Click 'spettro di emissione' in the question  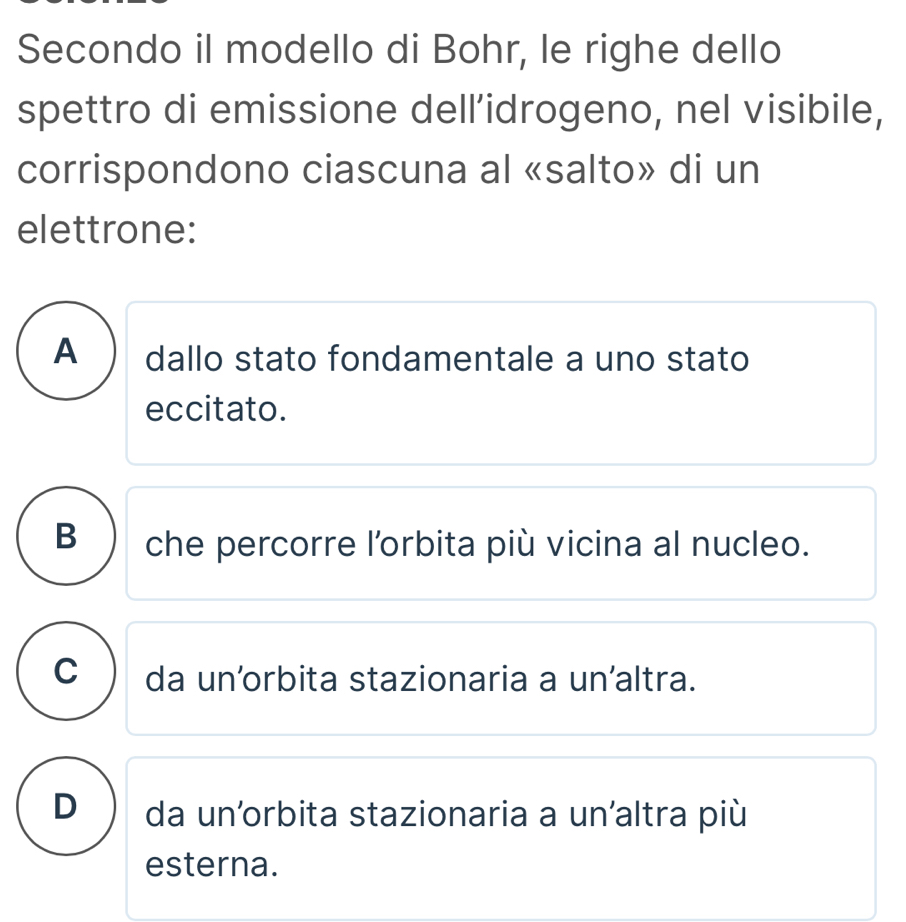coord(206,108)
